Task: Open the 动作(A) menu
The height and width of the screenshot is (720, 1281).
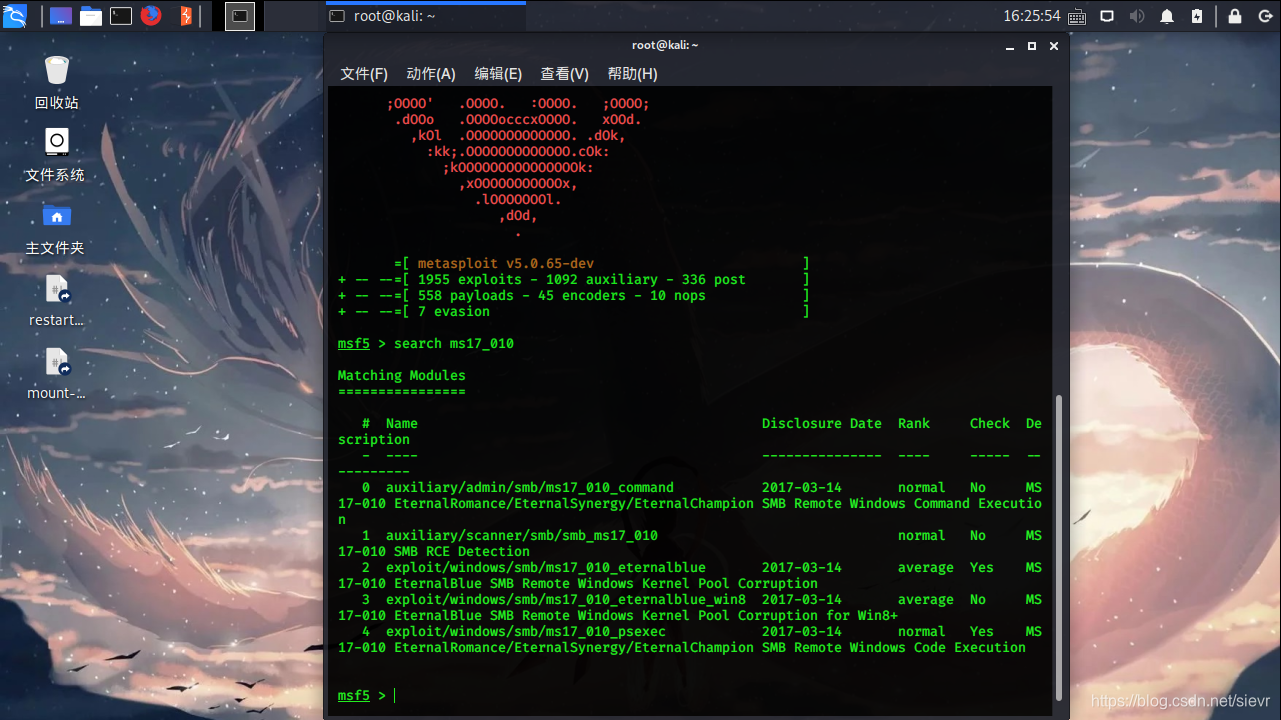Action: pyautogui.click(x=431, y=74)
